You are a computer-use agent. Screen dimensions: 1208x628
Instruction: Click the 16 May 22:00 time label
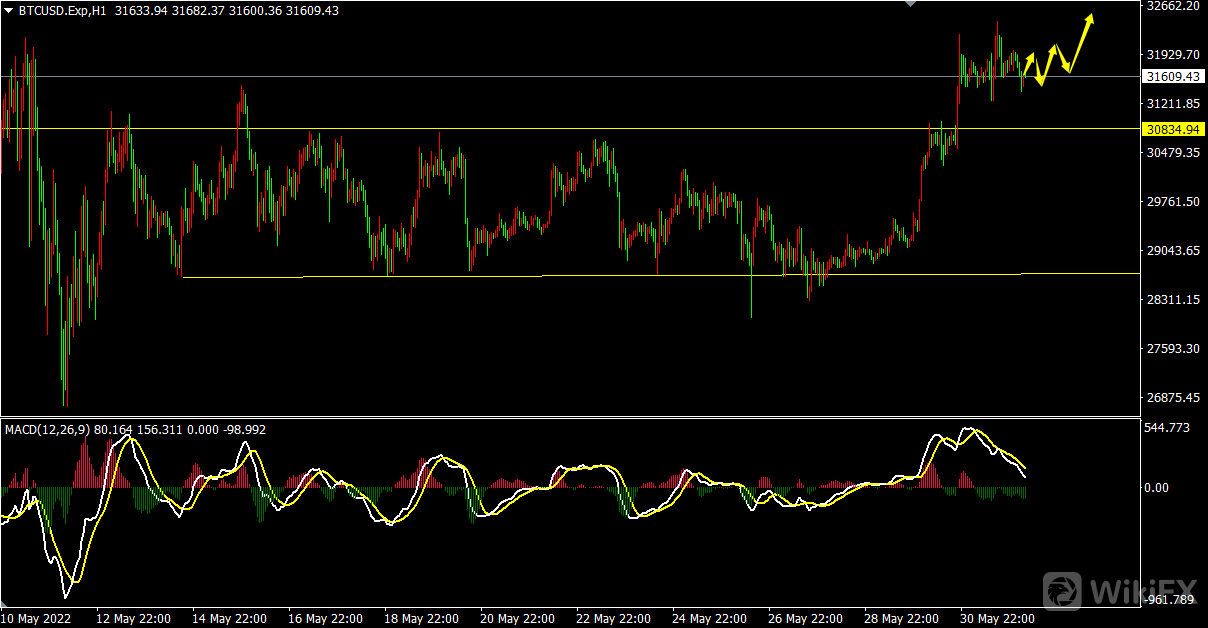coord(325,619)
